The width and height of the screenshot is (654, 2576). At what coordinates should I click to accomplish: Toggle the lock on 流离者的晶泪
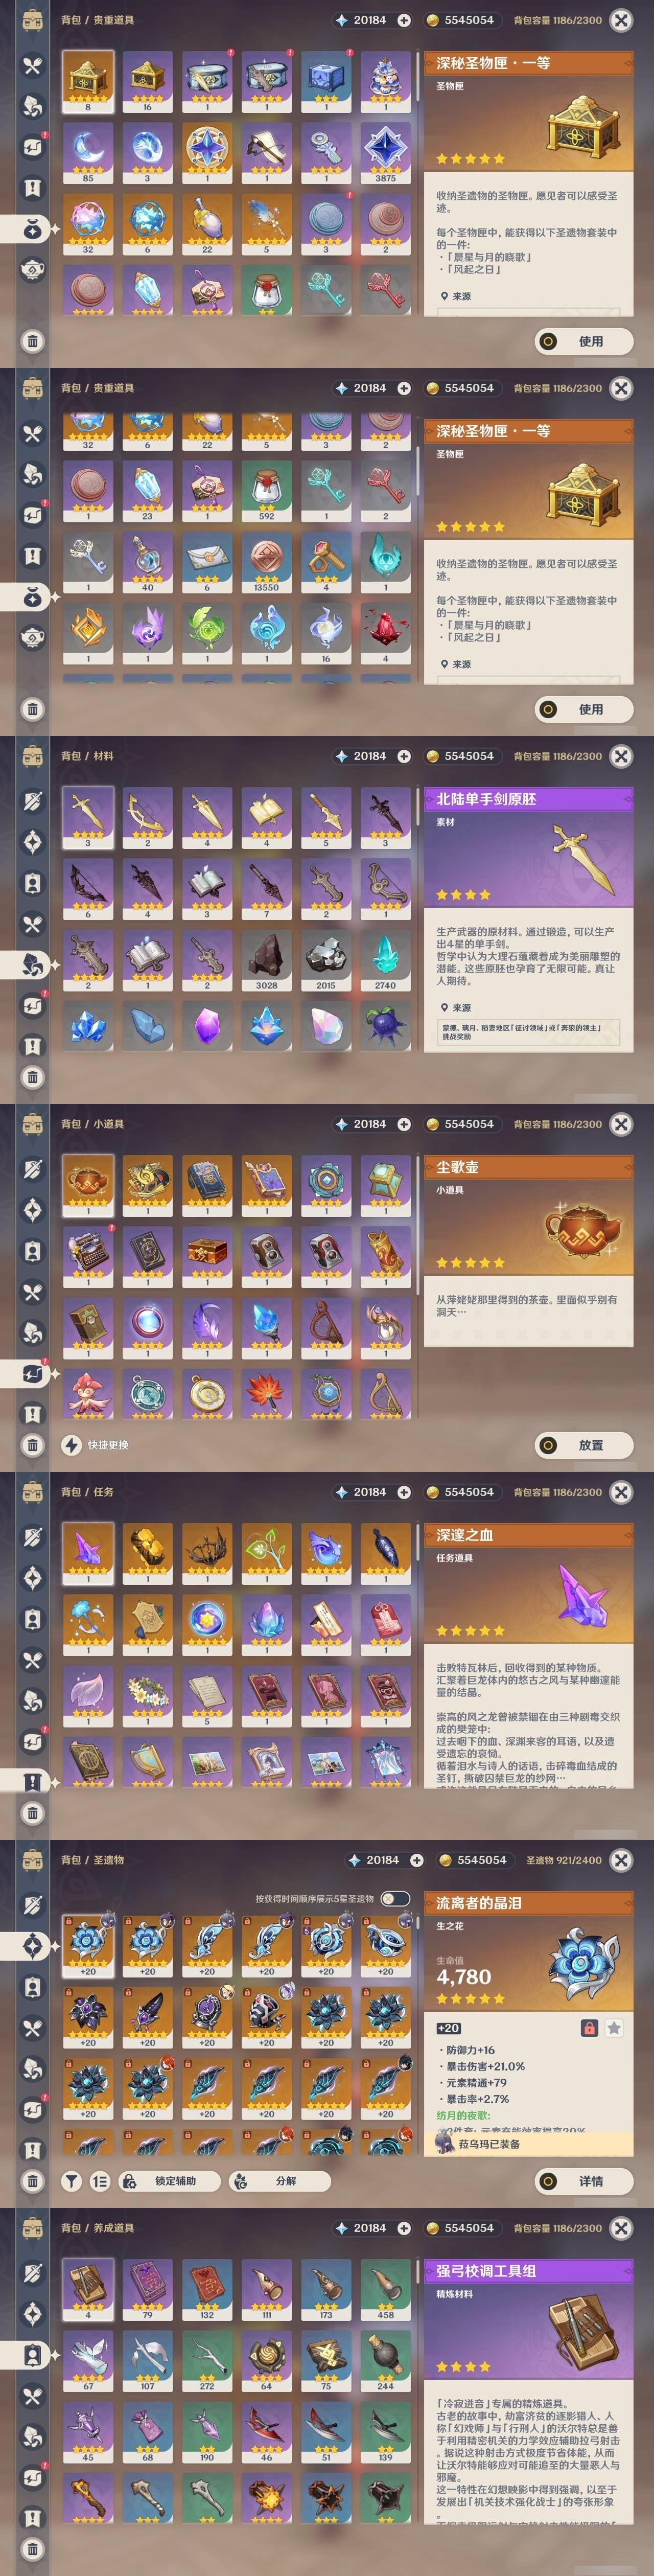point(589,2028)
